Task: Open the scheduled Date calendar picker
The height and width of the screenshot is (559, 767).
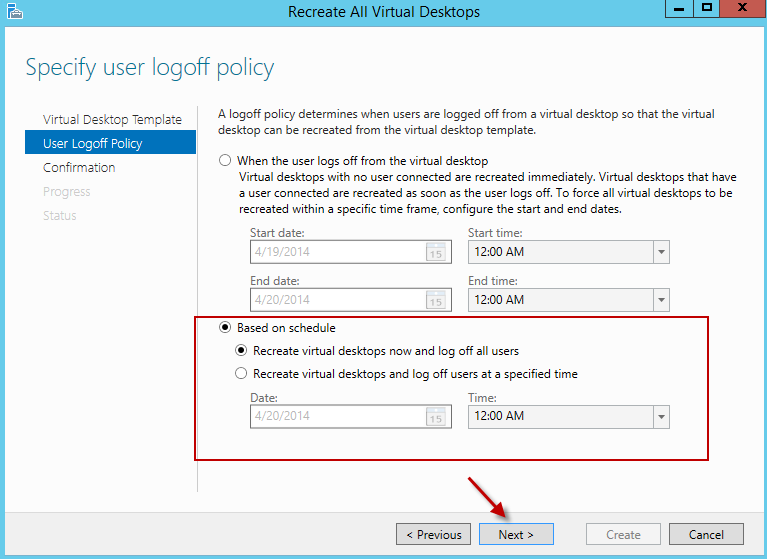Action: coord(435,416)
